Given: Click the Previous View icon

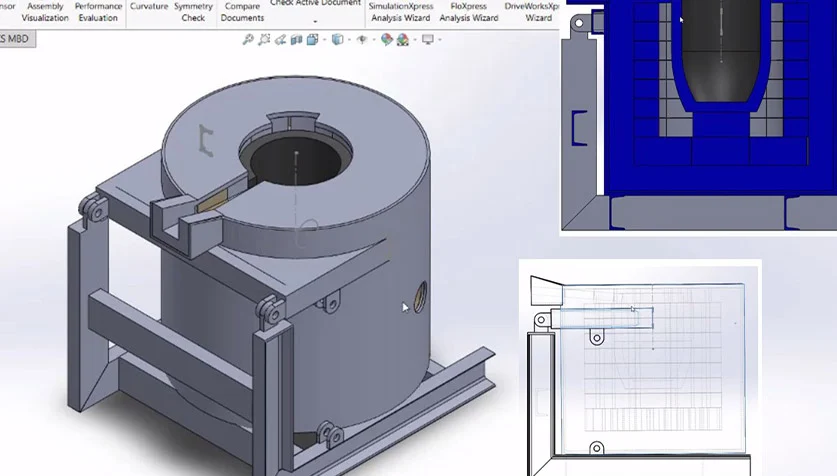Looking at the screenshot, I should 281,39.
